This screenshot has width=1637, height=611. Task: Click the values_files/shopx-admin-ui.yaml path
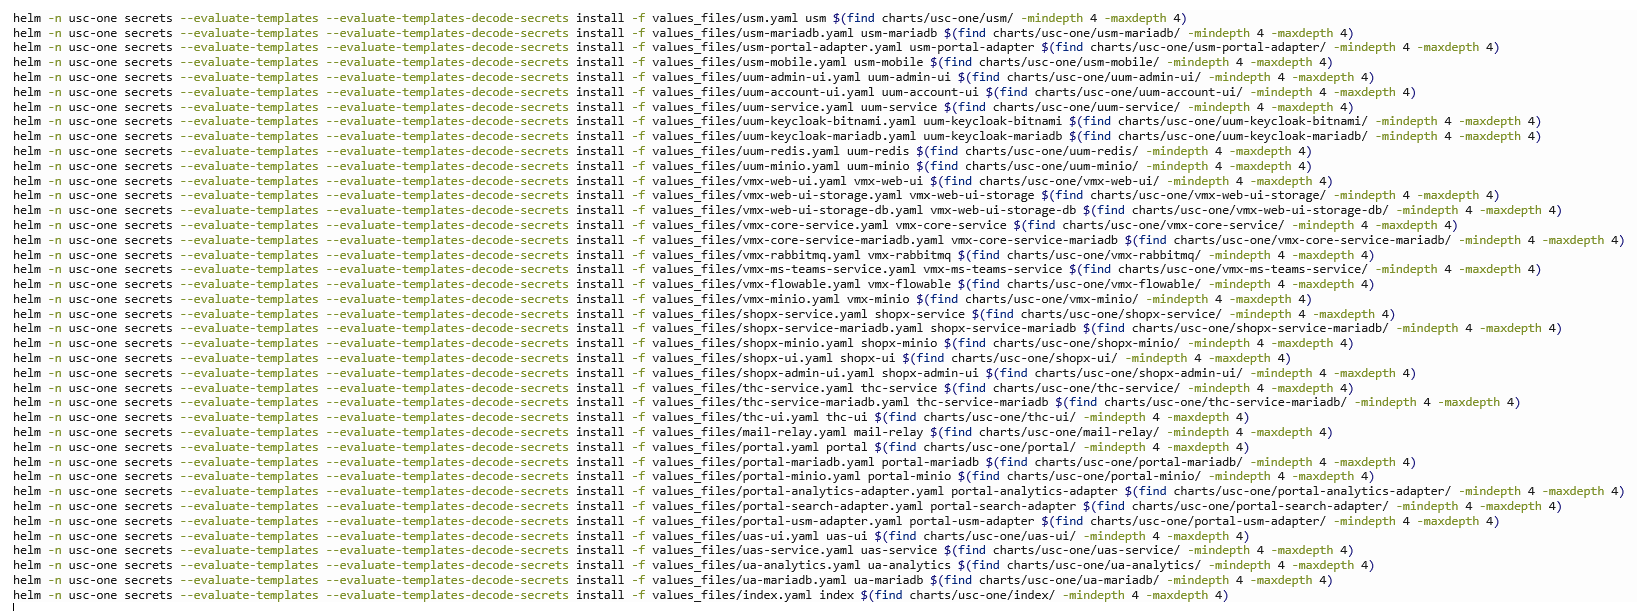coord(763,373)
